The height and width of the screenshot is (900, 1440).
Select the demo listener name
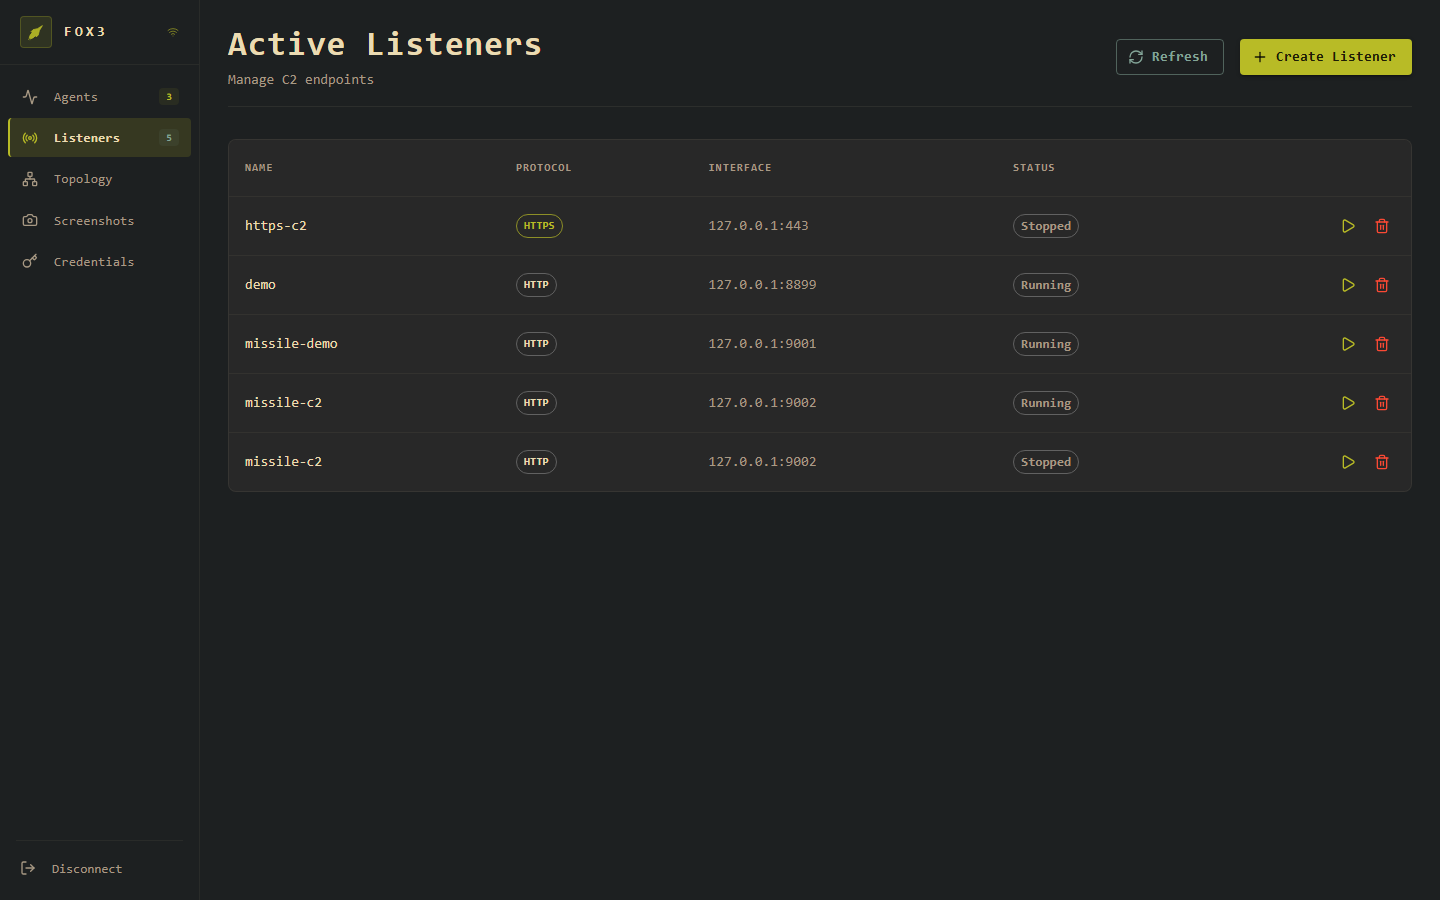coord(260,285)
